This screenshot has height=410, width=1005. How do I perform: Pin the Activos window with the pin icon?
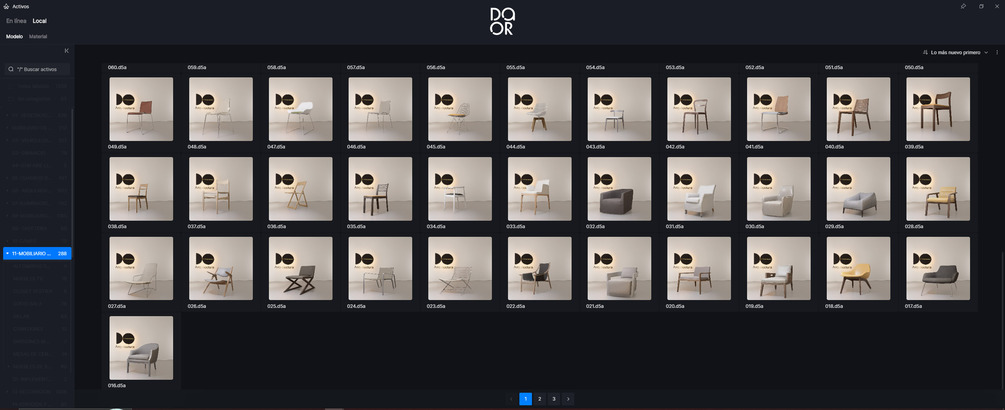point(963,6)
